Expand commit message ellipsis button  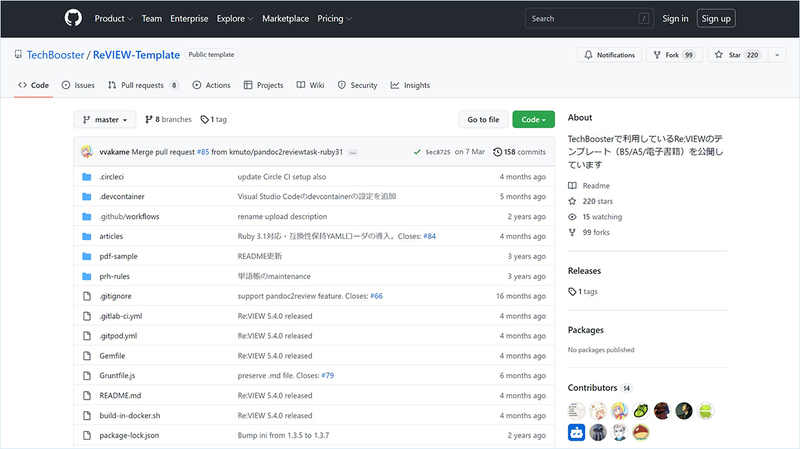pos(353,153)
